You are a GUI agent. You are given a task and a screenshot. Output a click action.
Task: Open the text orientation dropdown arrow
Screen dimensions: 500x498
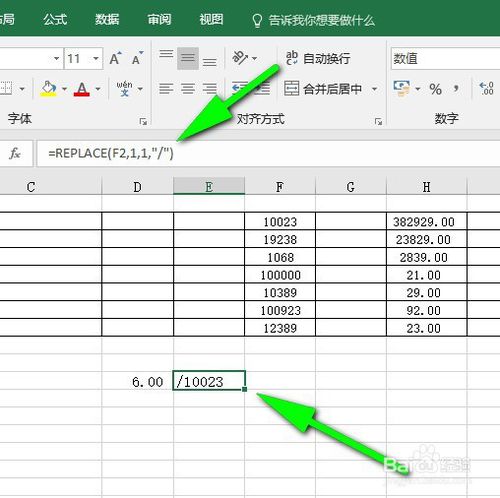click(x=255, y=59)
